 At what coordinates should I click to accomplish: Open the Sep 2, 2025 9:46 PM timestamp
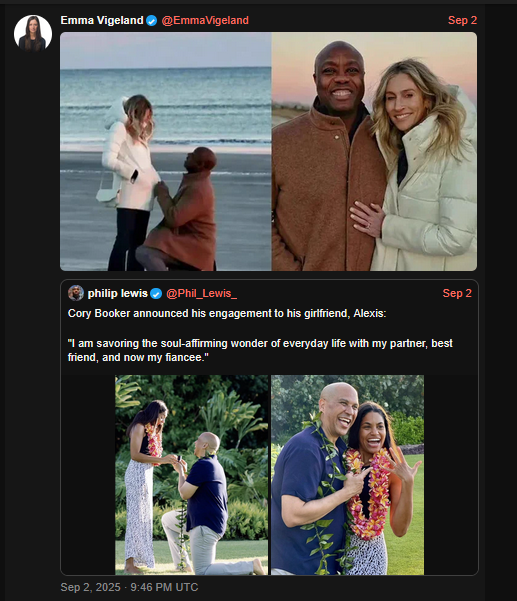(x=129, y=587)
